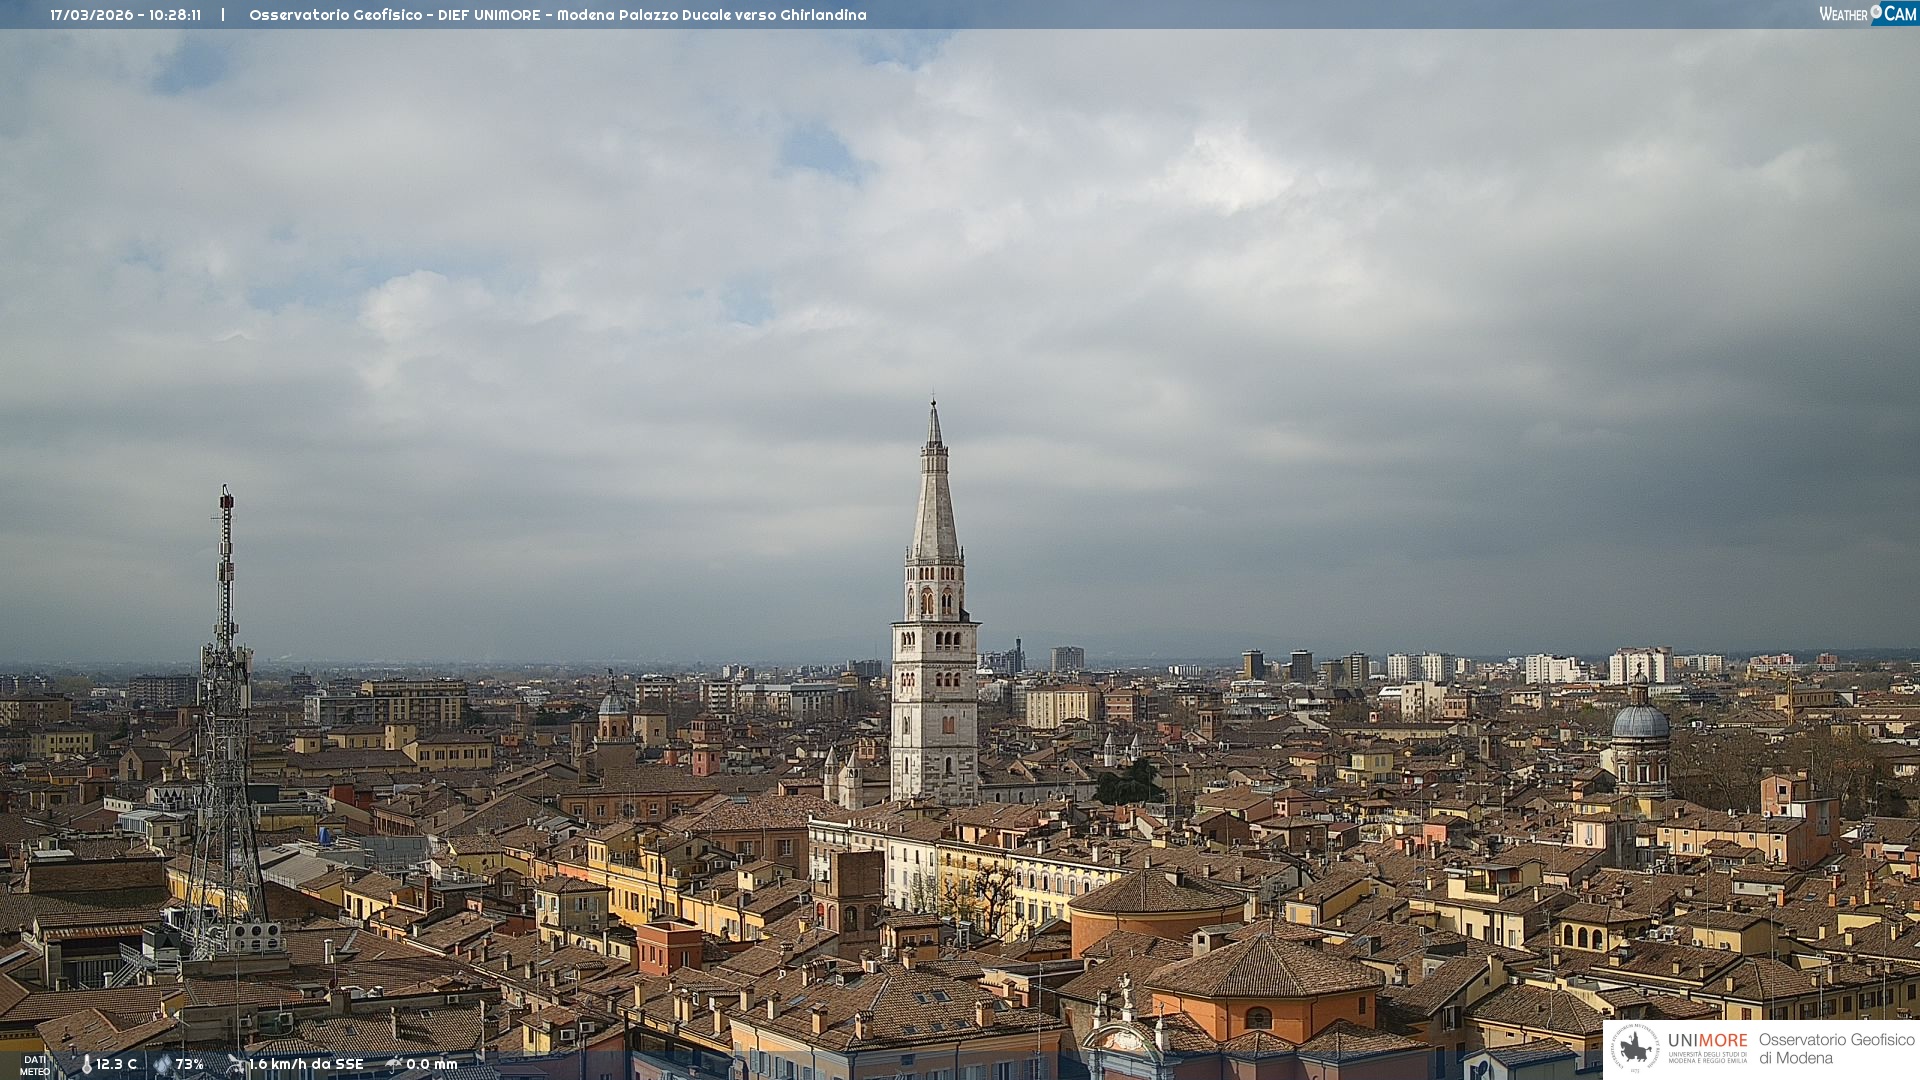Click the 1.6 km/h da SSE wind reading

click(305, 1065)
